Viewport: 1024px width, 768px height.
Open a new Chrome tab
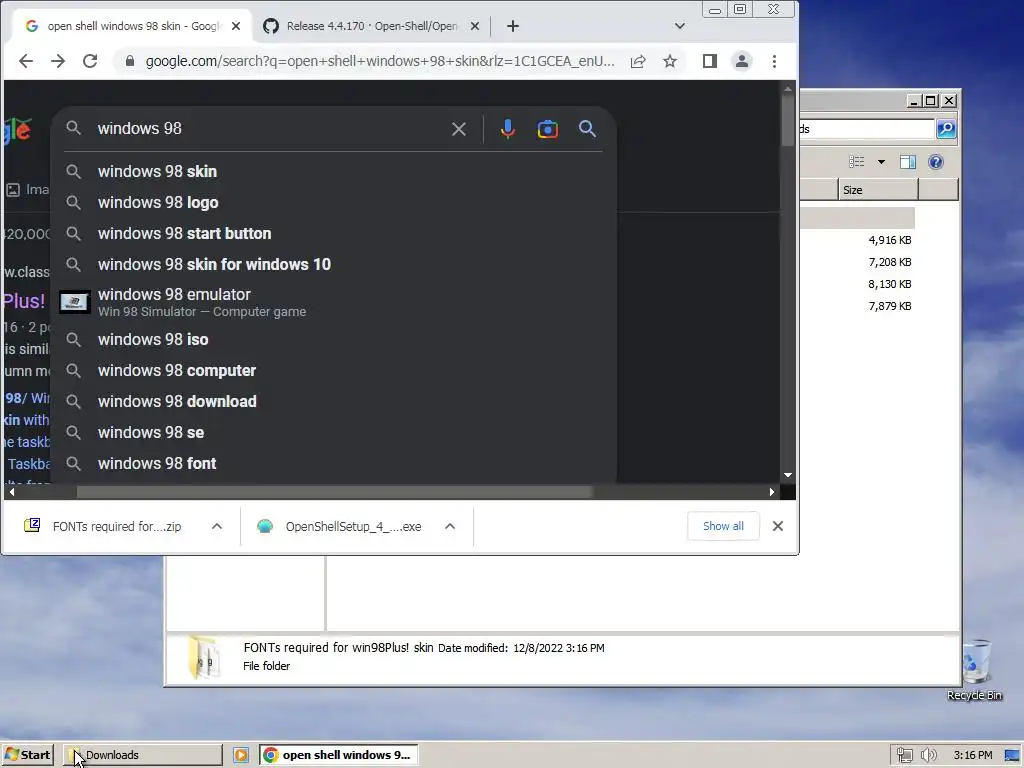513,26
